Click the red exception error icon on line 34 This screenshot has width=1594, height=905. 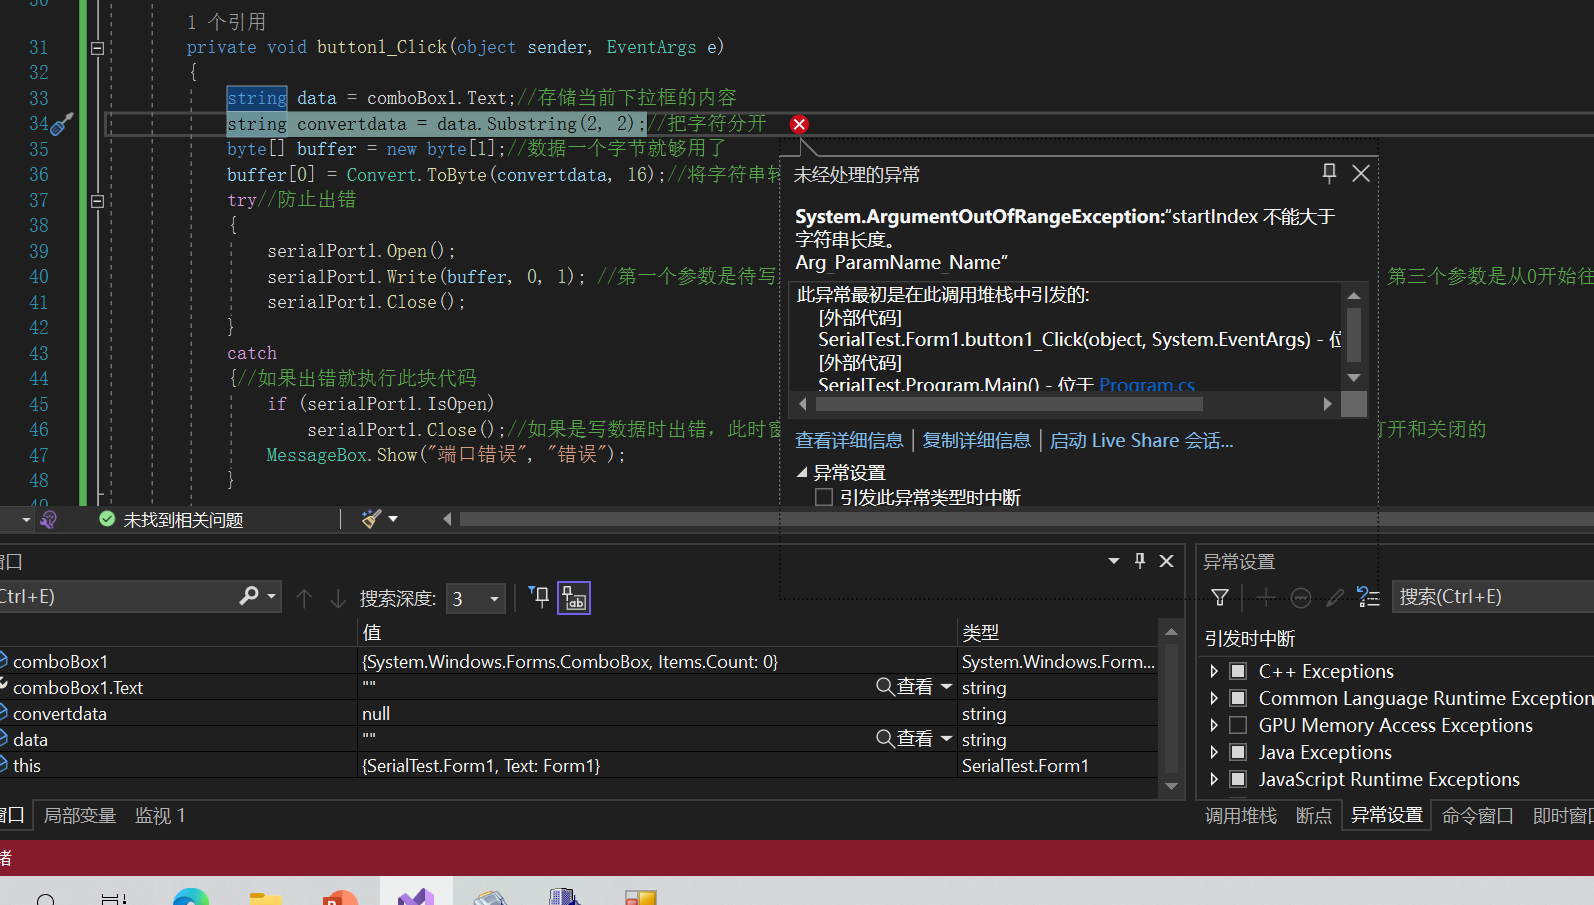799,124
